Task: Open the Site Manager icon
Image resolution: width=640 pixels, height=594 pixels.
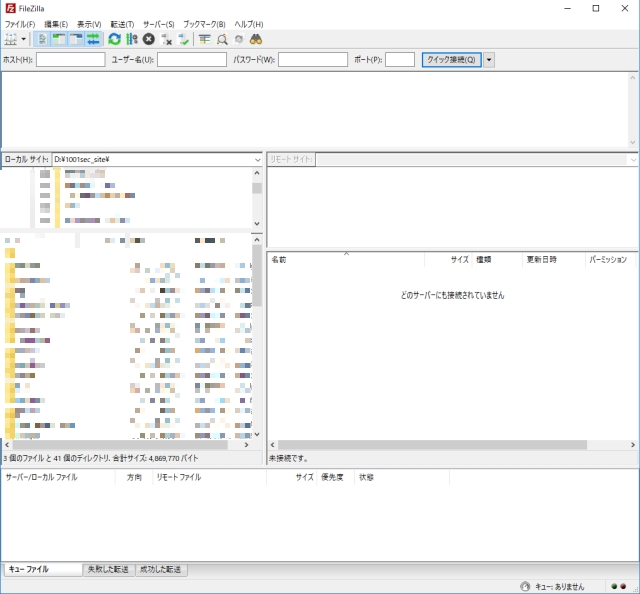Action: (x=12, y=39)
